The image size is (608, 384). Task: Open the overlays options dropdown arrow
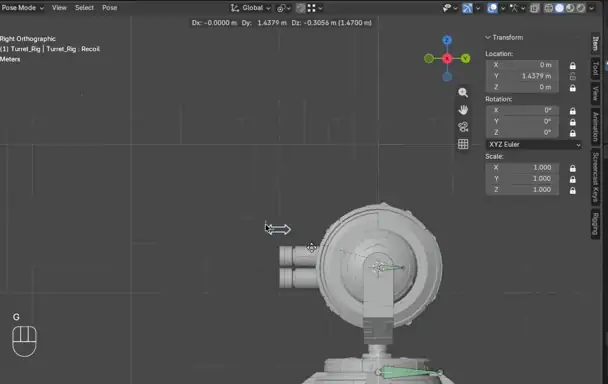click(503, 8)
